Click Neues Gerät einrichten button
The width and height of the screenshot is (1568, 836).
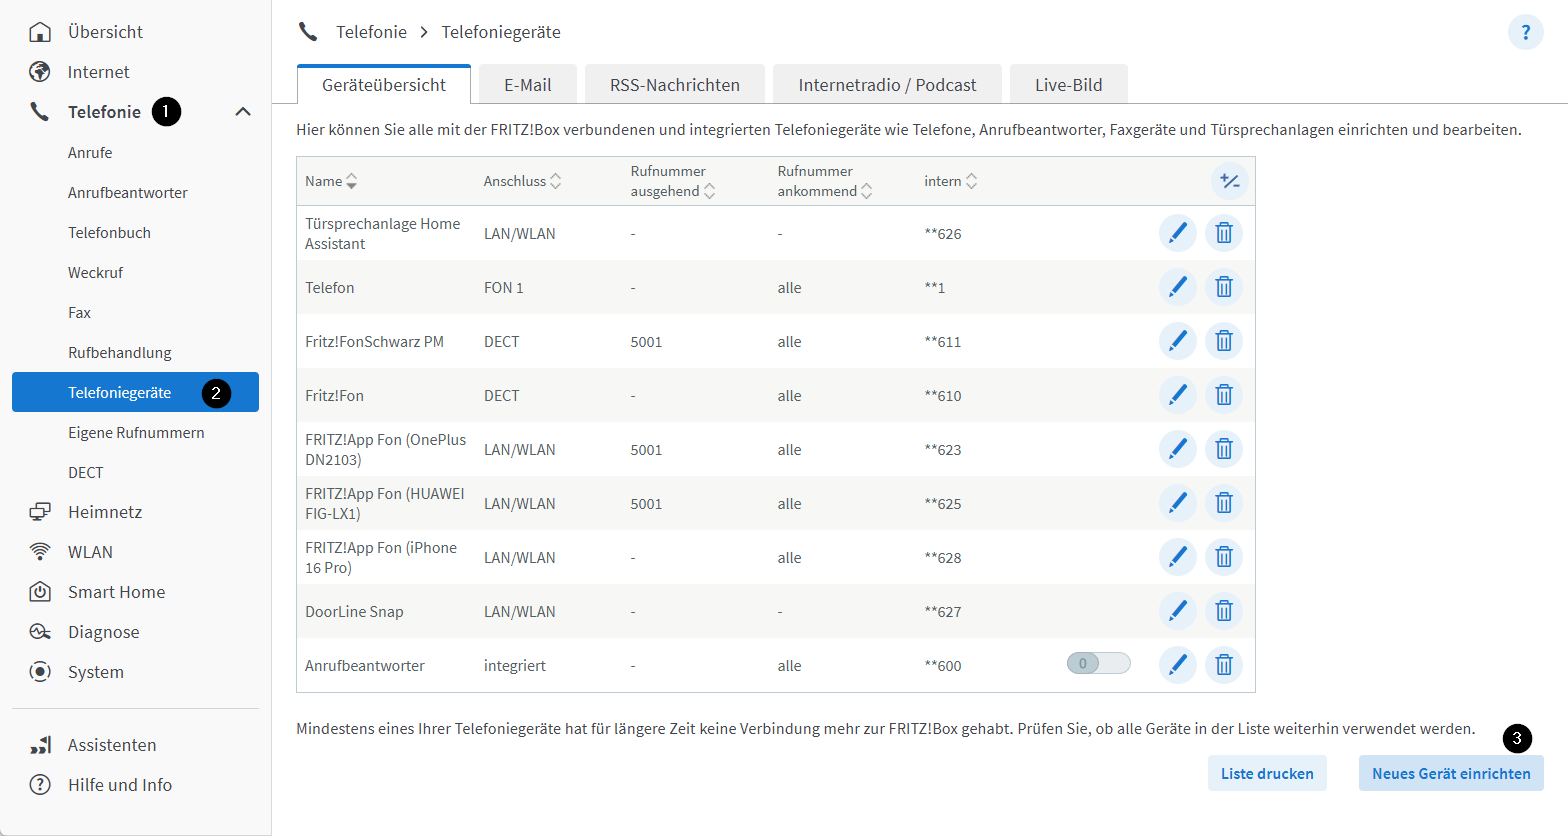click(1450, 773)
